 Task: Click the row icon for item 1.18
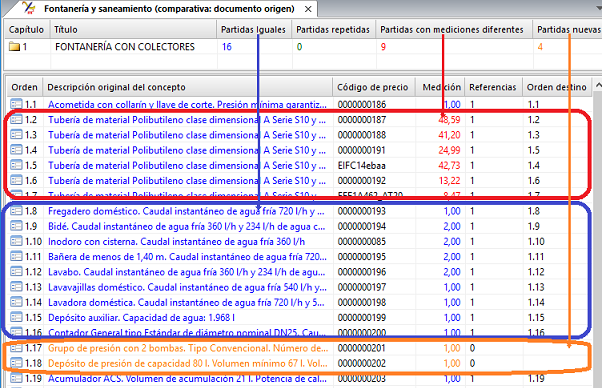[x=16, y=363]
